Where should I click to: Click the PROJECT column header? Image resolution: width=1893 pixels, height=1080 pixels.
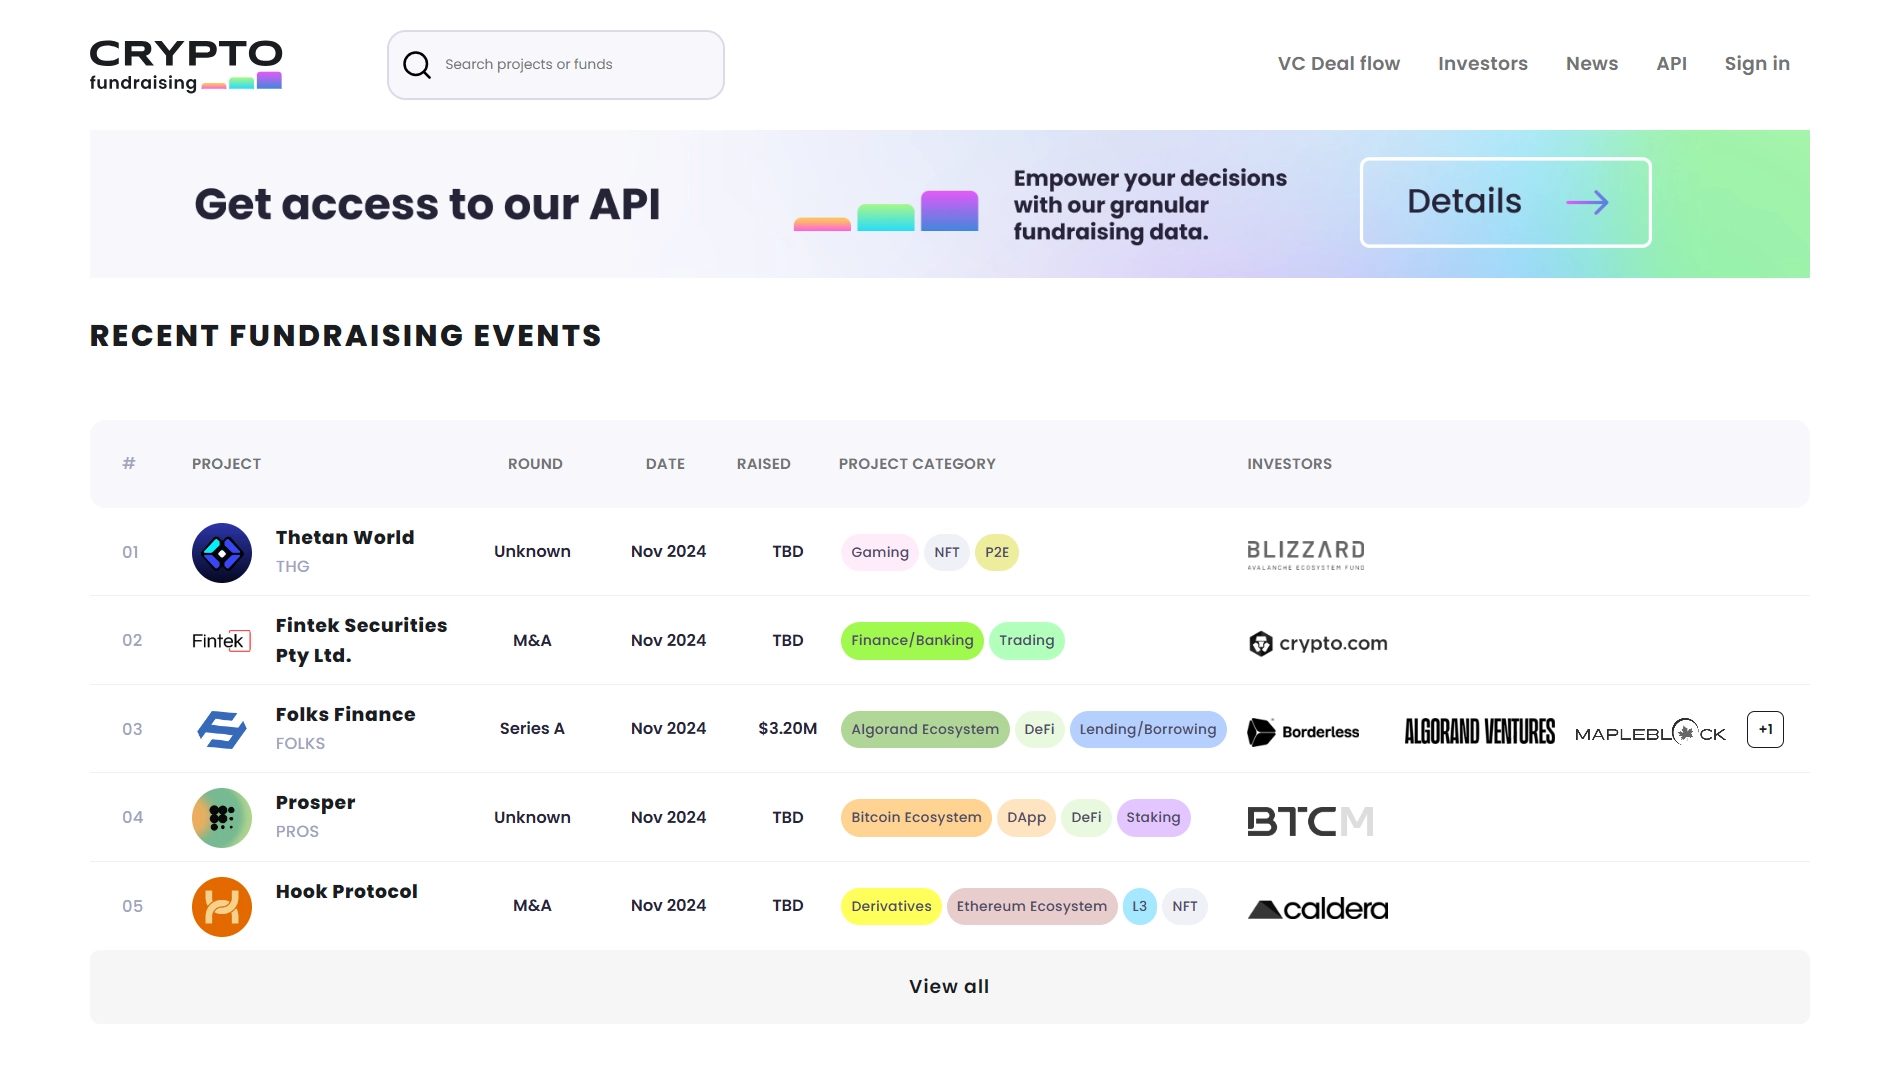coord(226,464)
